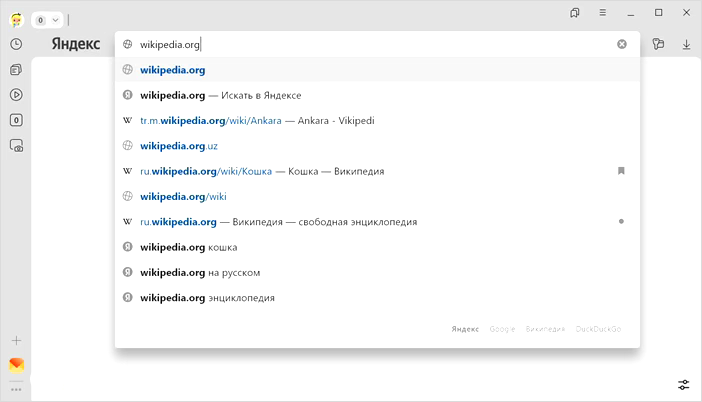This screenshot has height=402, width=702.
Task: Open the extensions icon beside the address bar
Action: [x=658, y=44]
